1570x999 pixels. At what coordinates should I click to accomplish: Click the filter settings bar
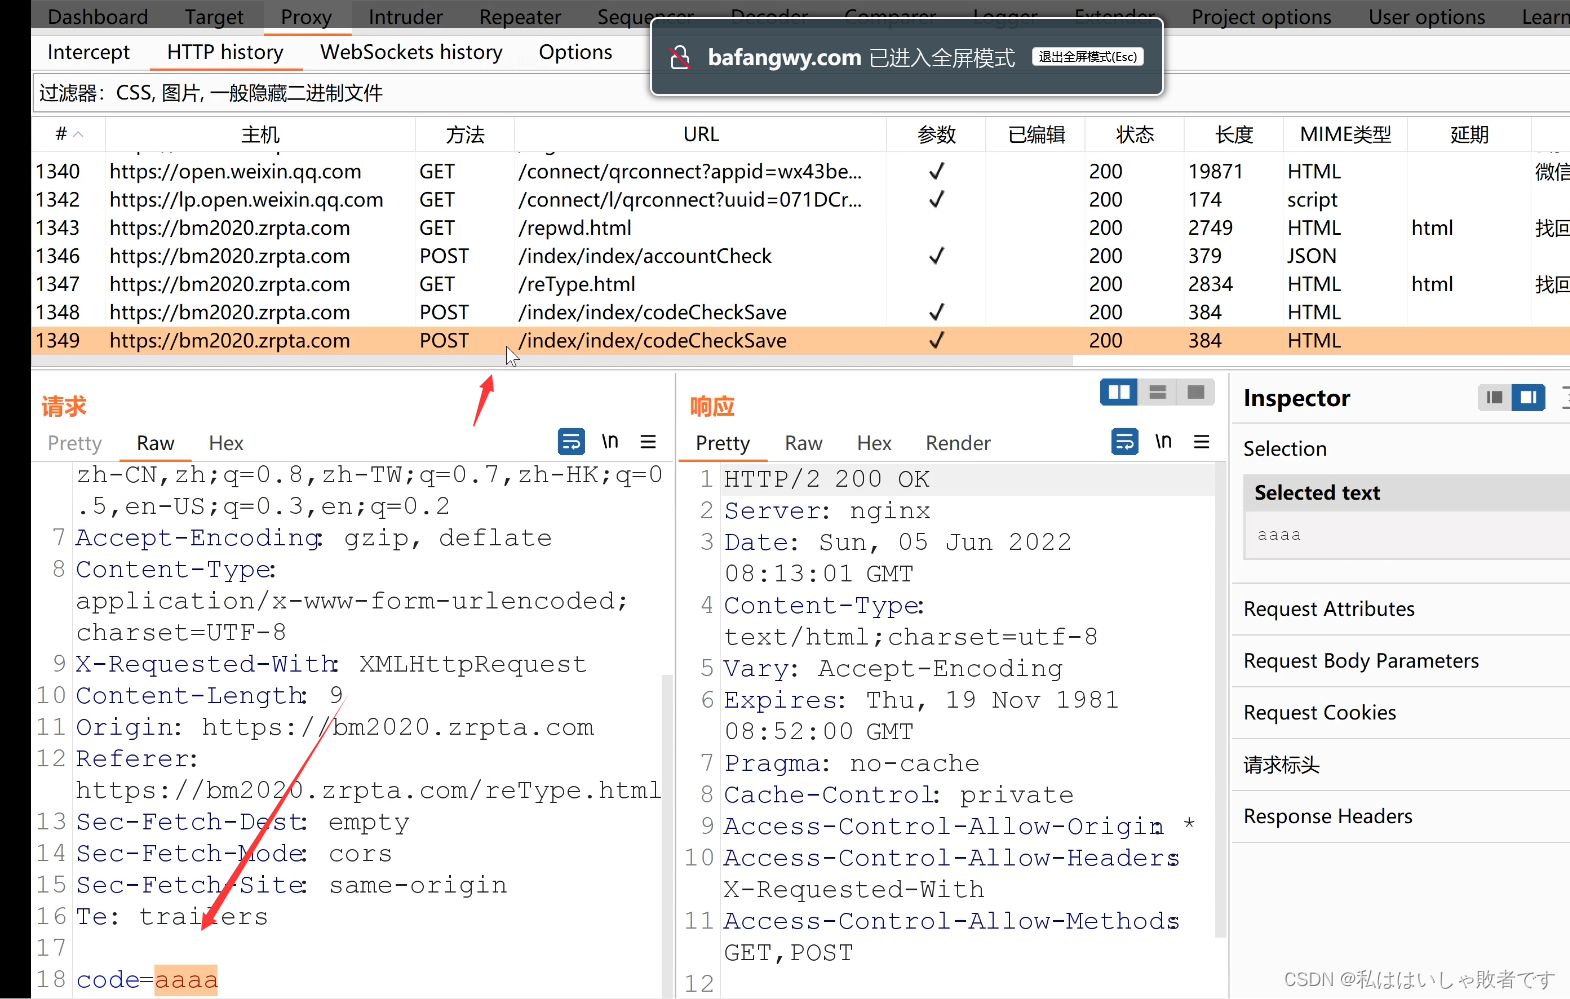tap(800, 93)
